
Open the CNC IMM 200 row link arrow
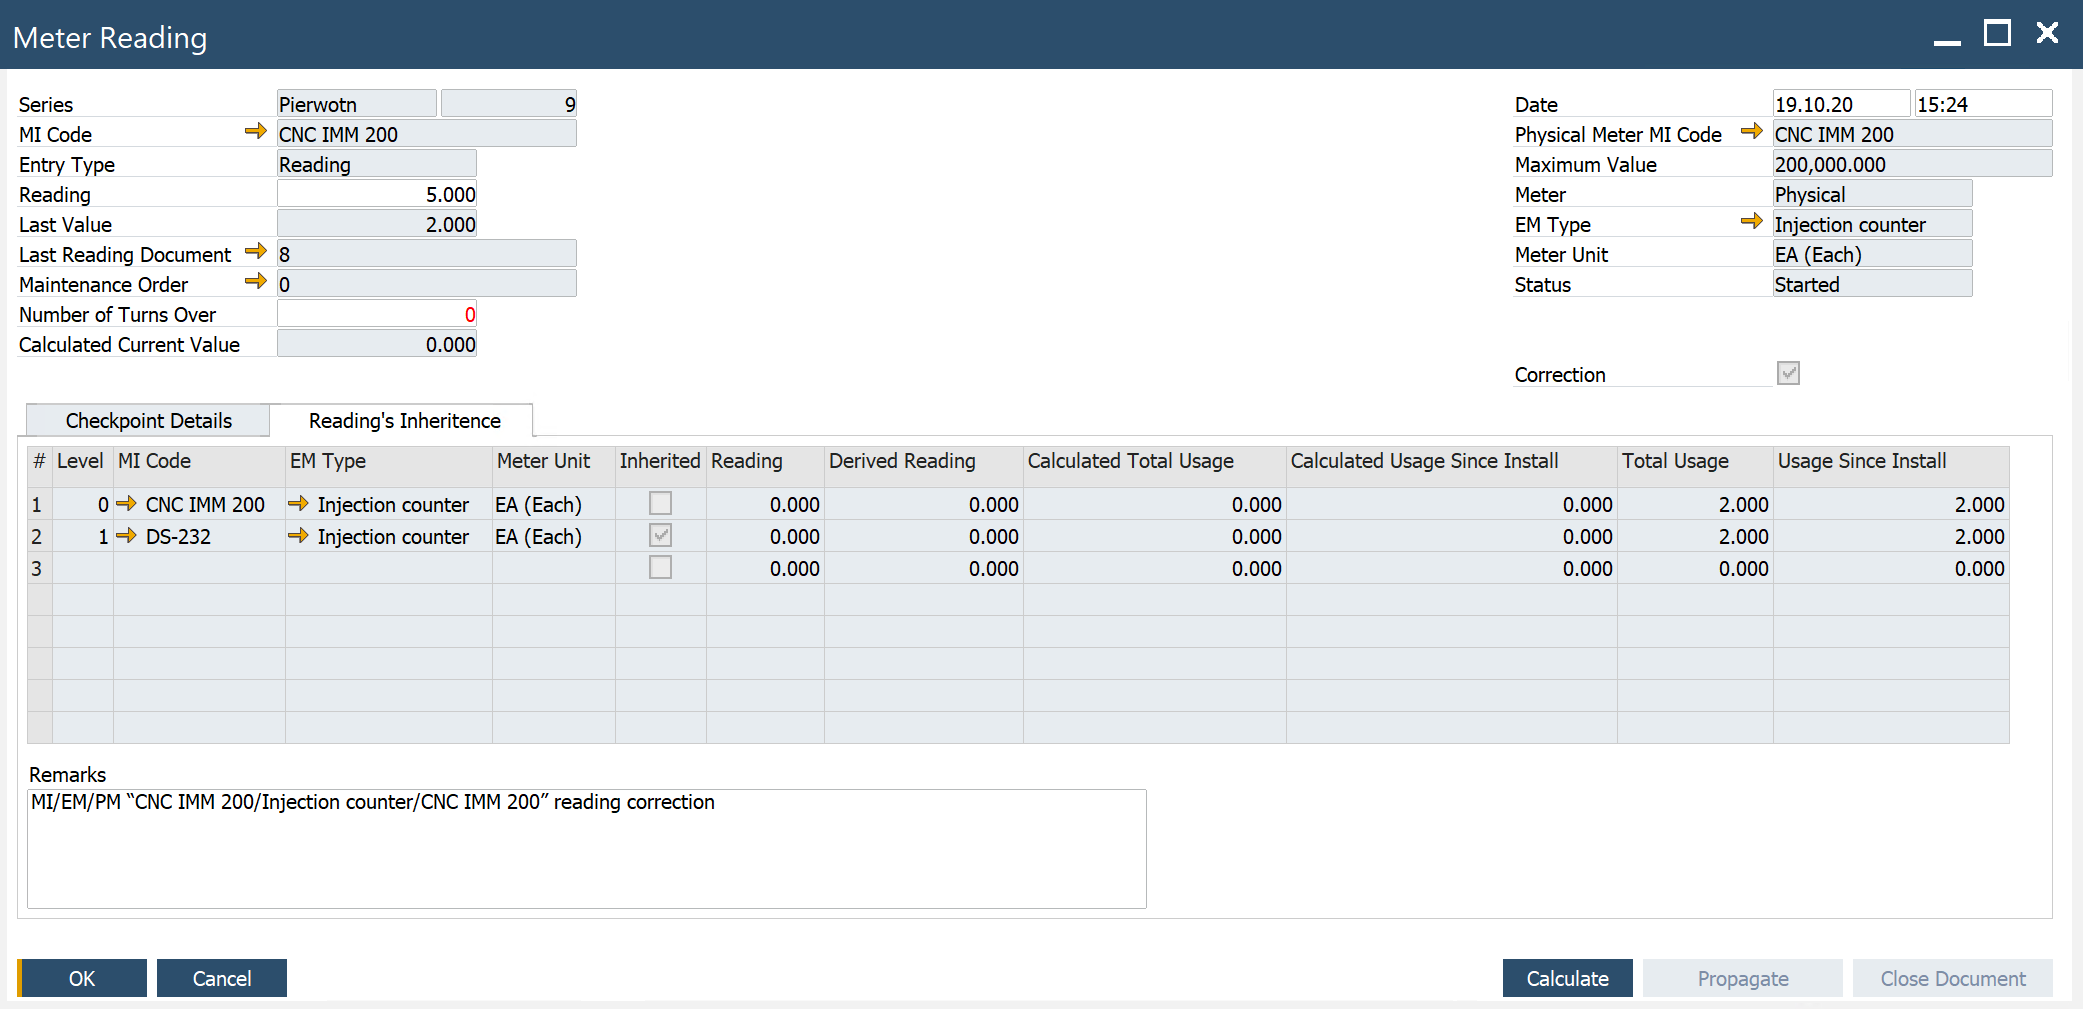click(x=126, y=504)
